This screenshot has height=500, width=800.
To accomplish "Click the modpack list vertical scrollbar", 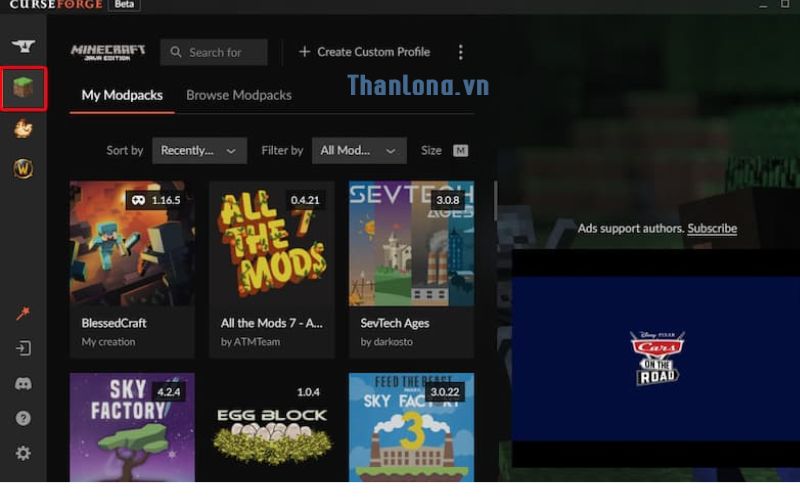I will click(x=495, y=200).
